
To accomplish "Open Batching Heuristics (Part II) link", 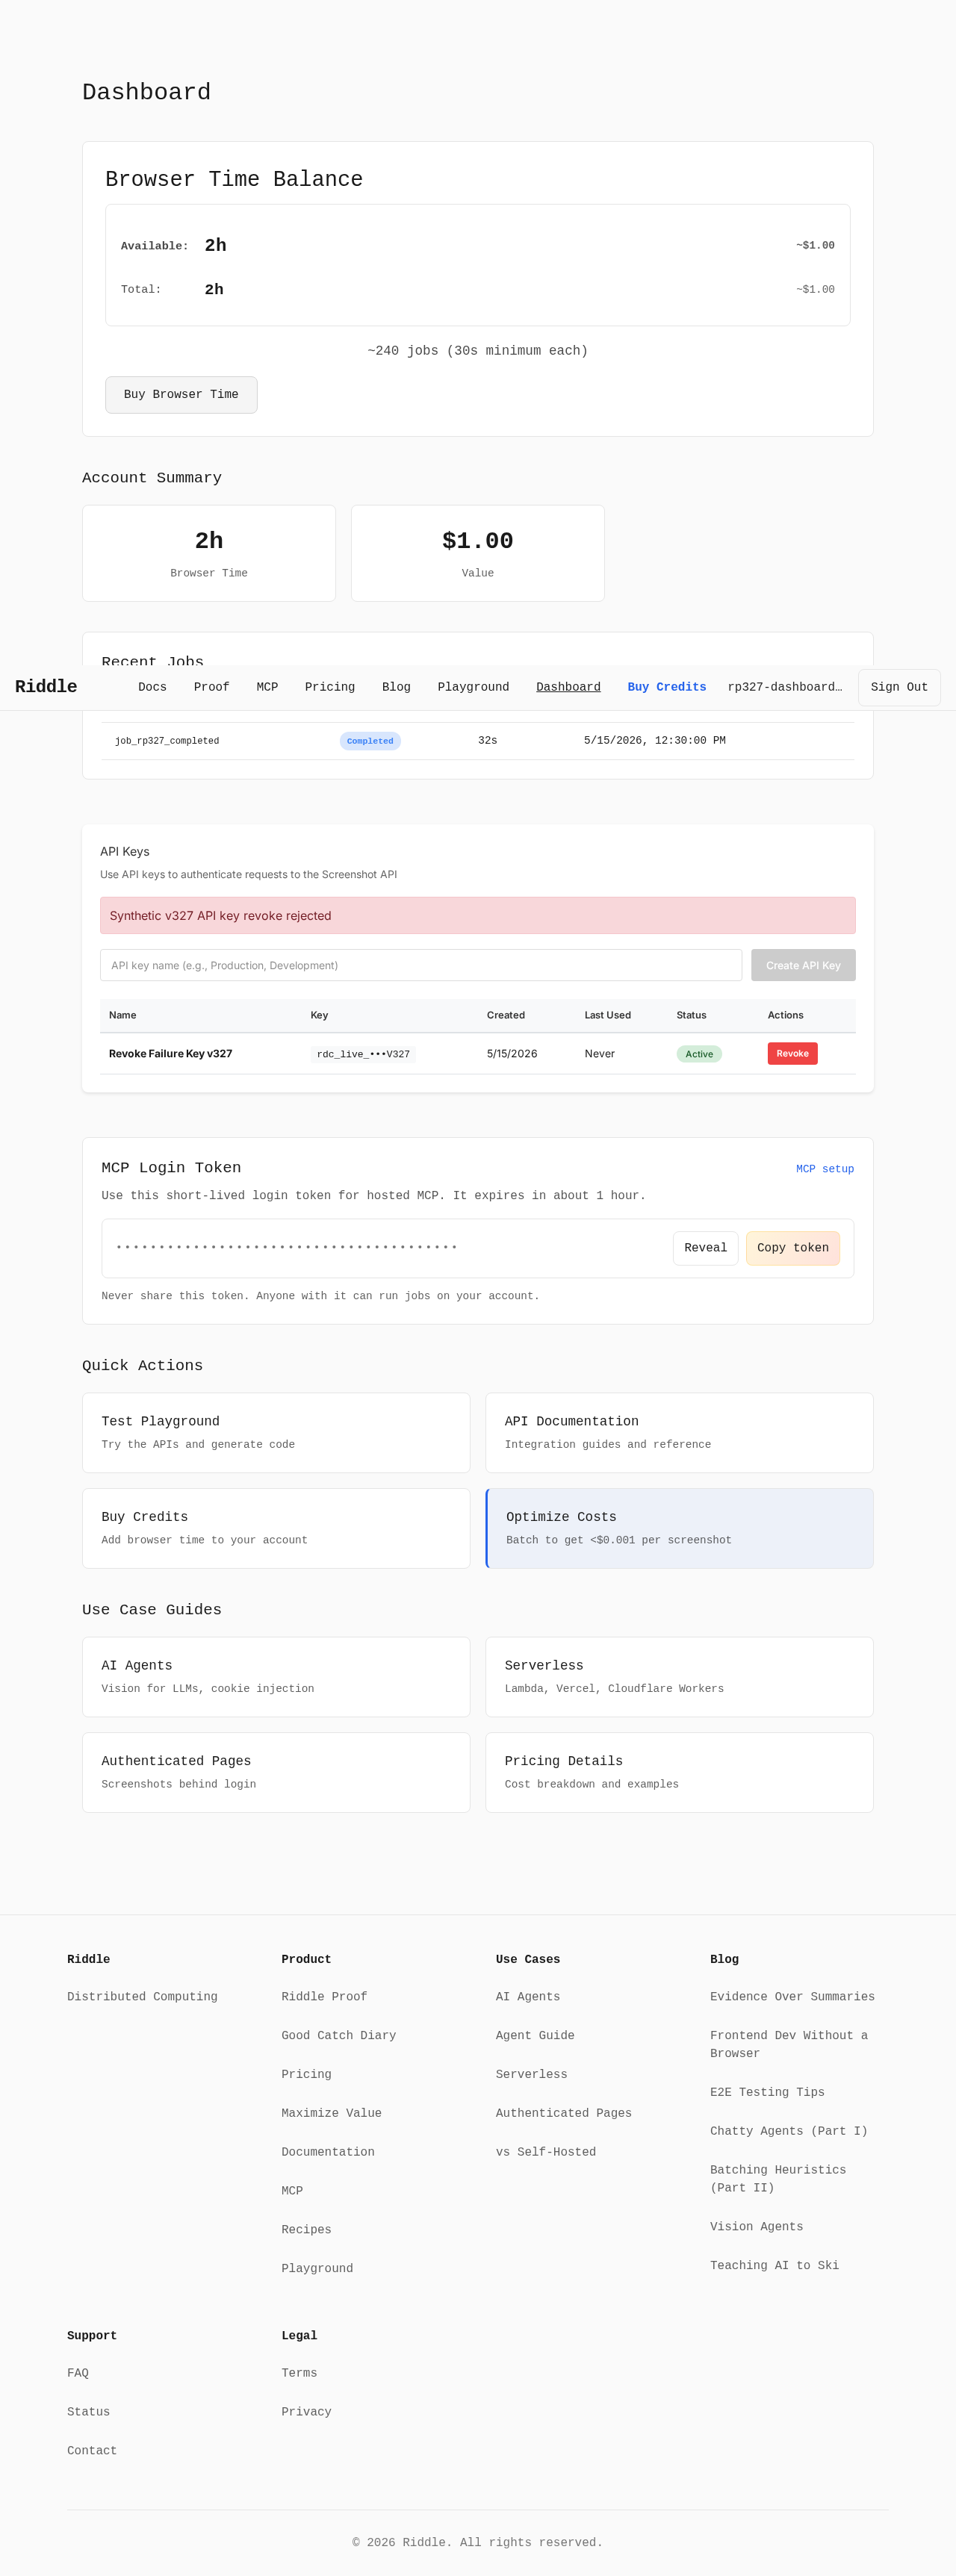I will (778, 2179).
